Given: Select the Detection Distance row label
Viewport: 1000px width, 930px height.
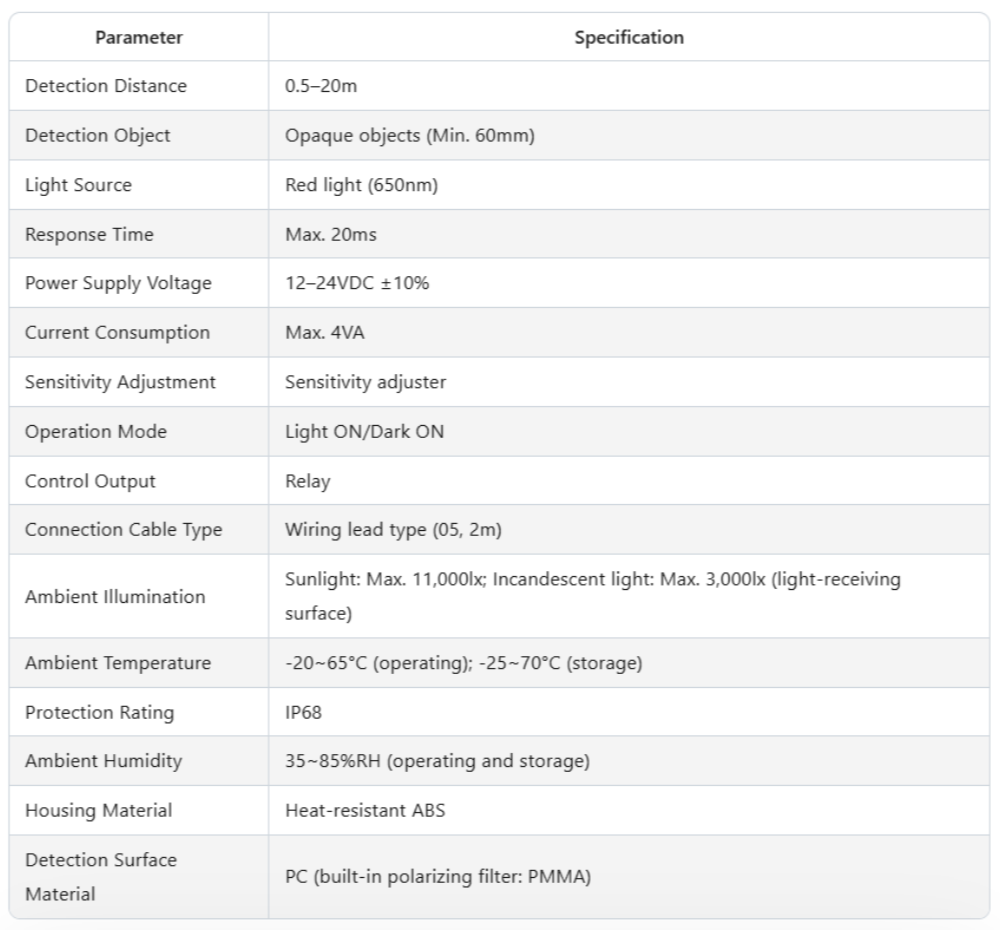Looking at the screenshot, I should 106,86.
